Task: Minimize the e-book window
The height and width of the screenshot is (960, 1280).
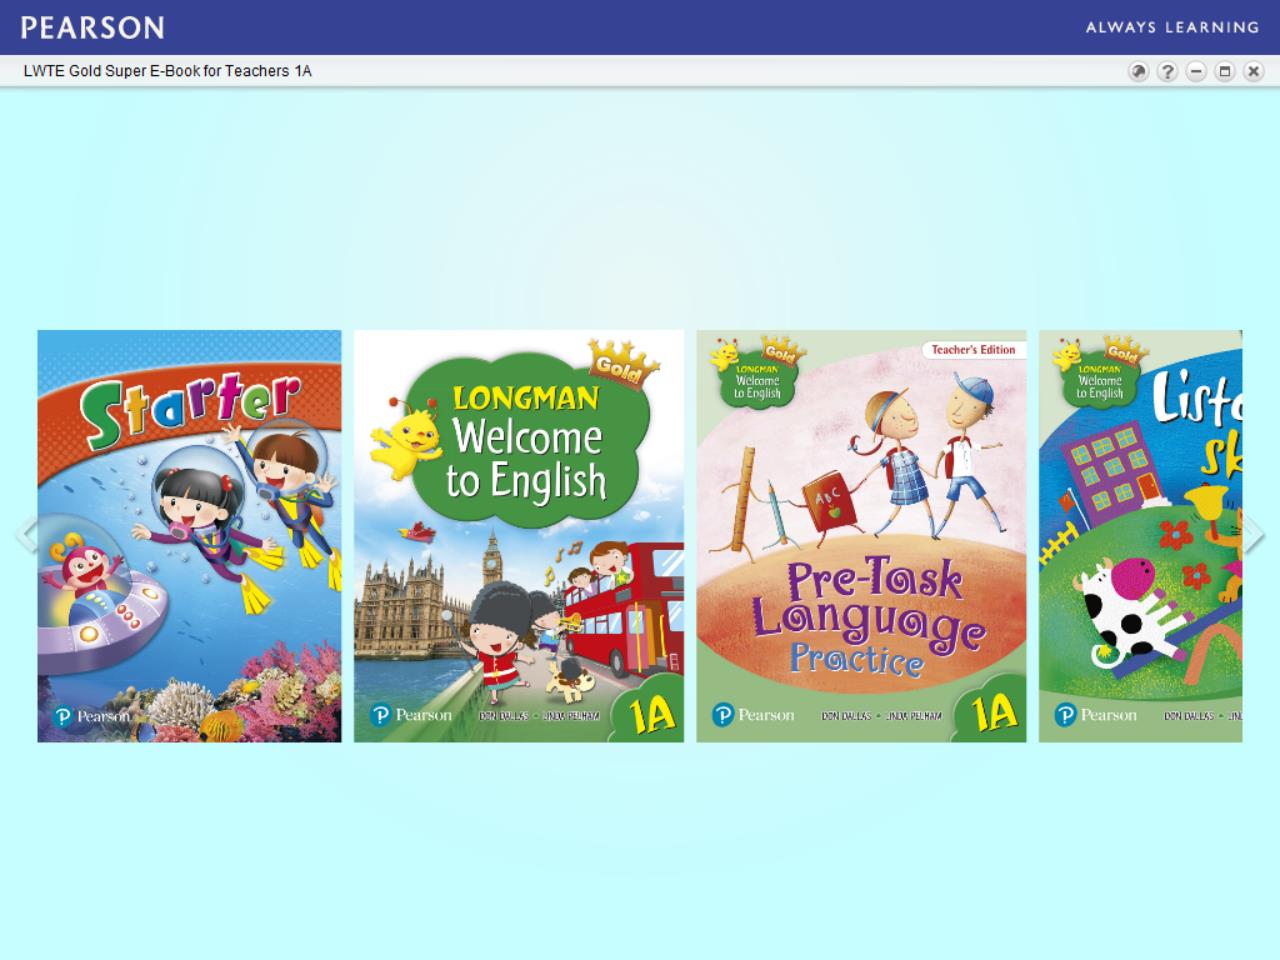Action: pos(1196,71)
